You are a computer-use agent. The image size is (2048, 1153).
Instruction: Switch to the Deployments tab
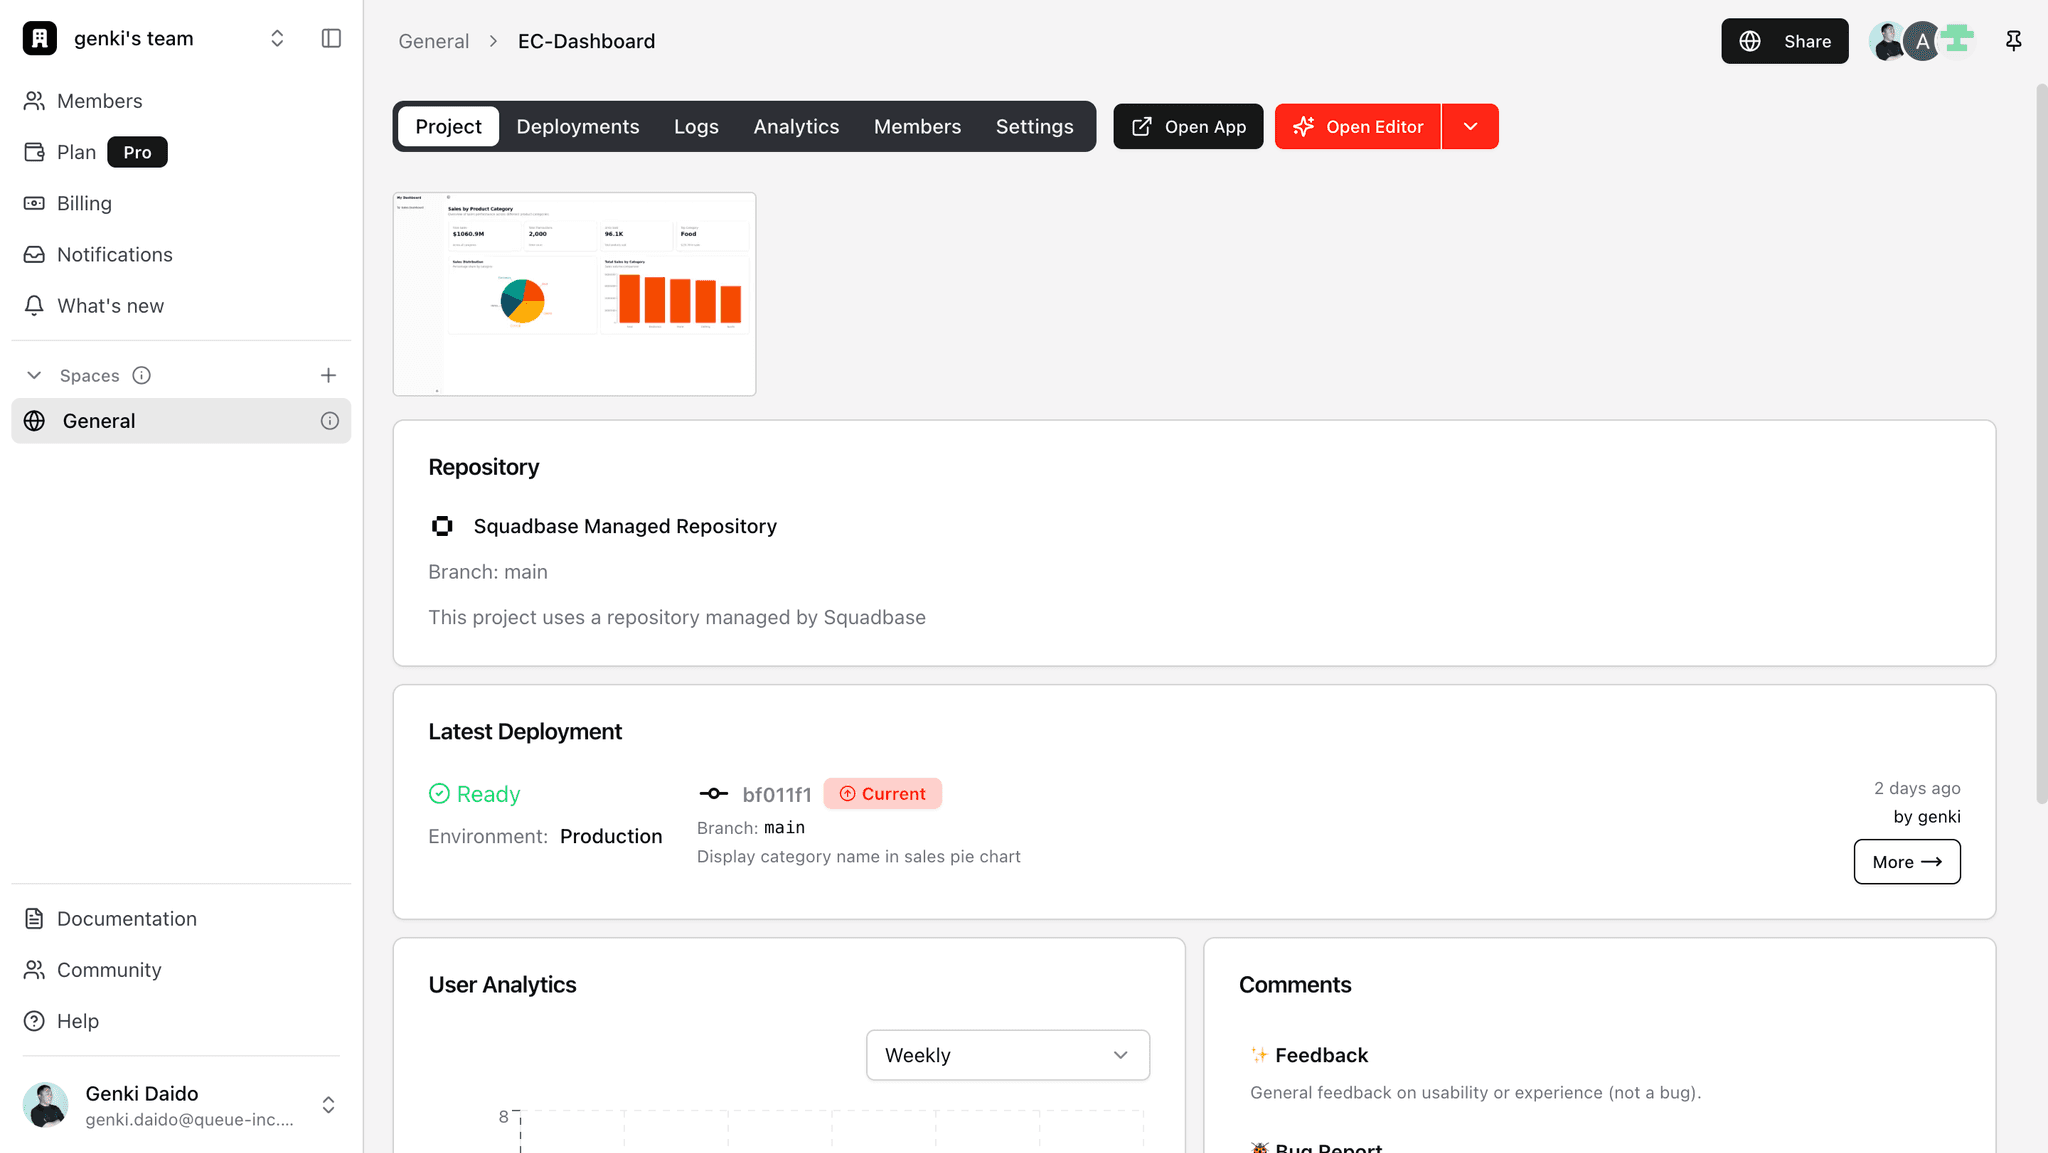pyautogui.click(x=577, y=127)
